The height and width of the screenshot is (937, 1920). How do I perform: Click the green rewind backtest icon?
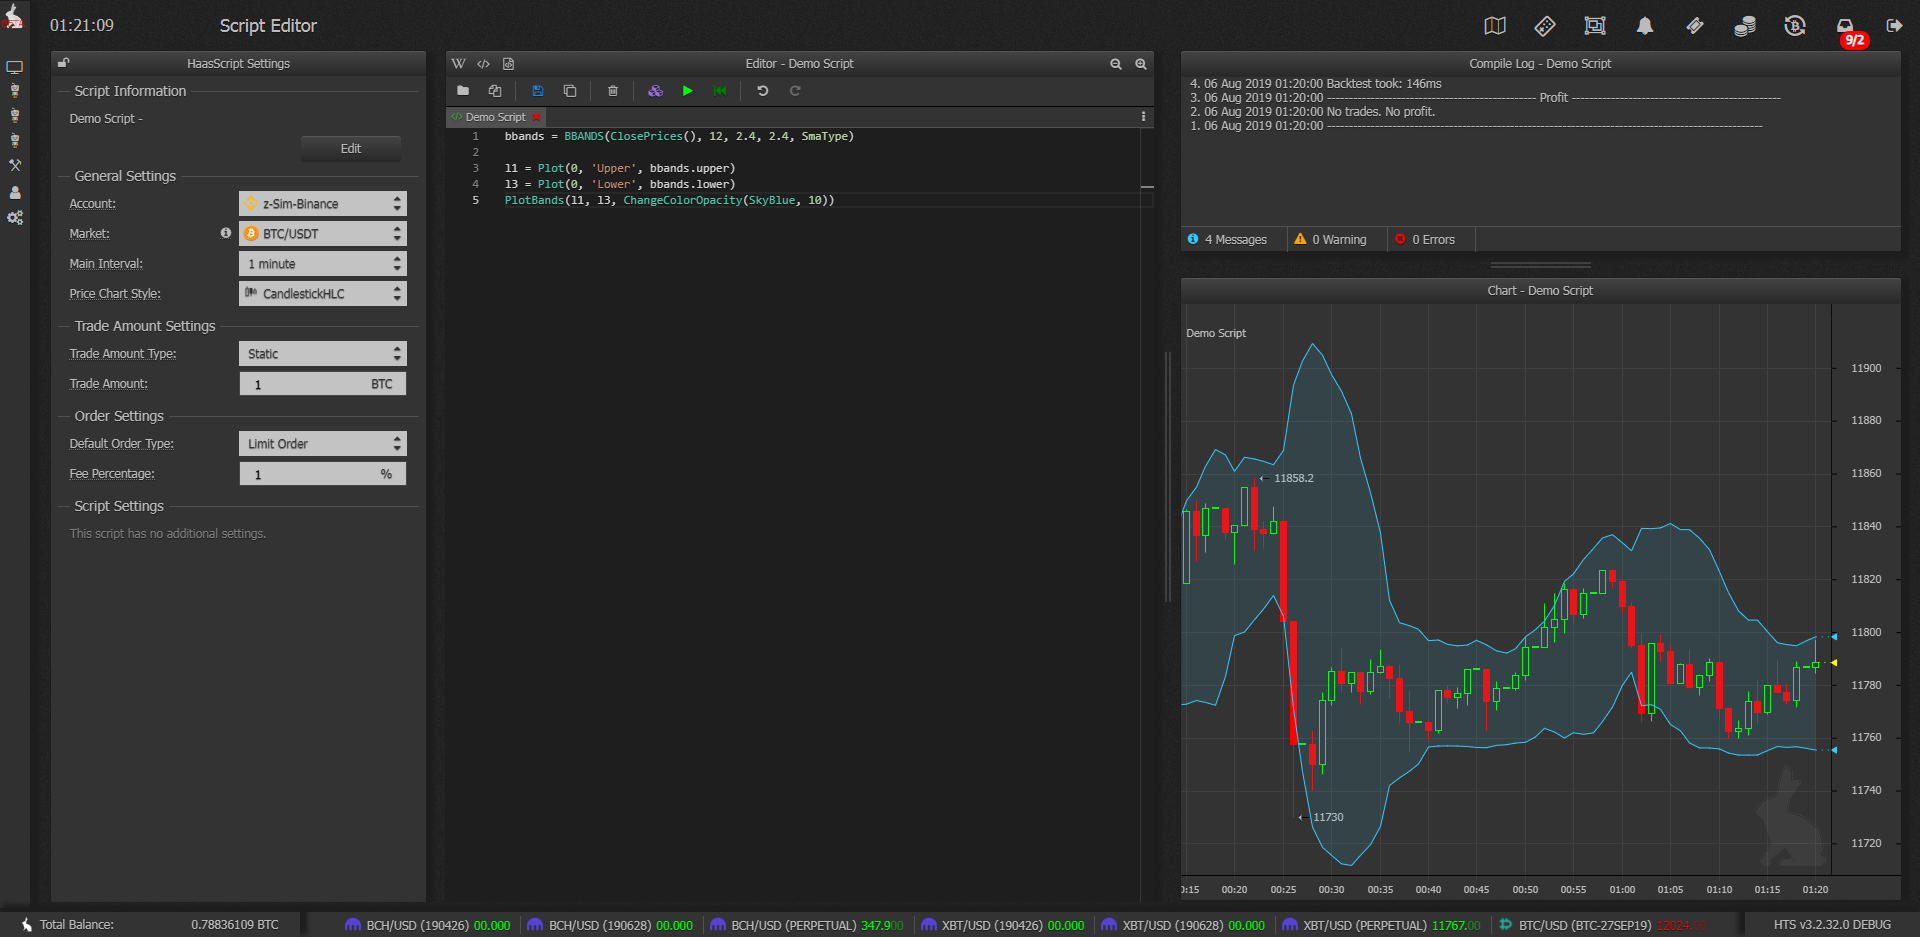point(720,91)
